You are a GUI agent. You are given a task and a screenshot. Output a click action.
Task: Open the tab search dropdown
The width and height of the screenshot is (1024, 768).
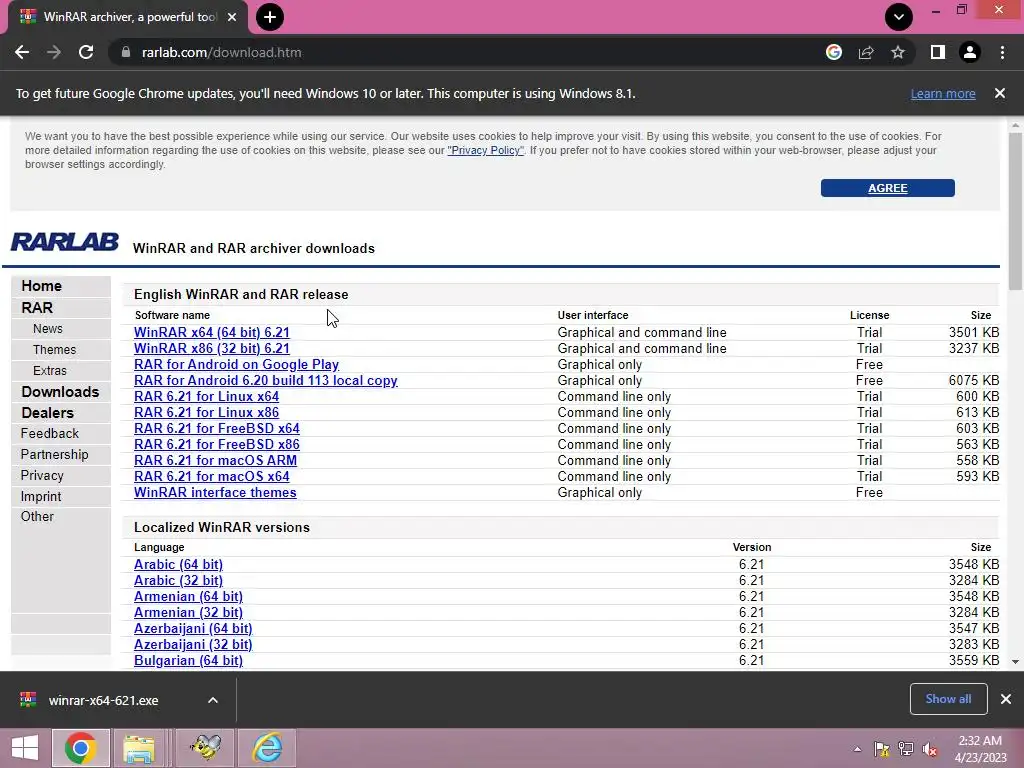tap(899, 17)
